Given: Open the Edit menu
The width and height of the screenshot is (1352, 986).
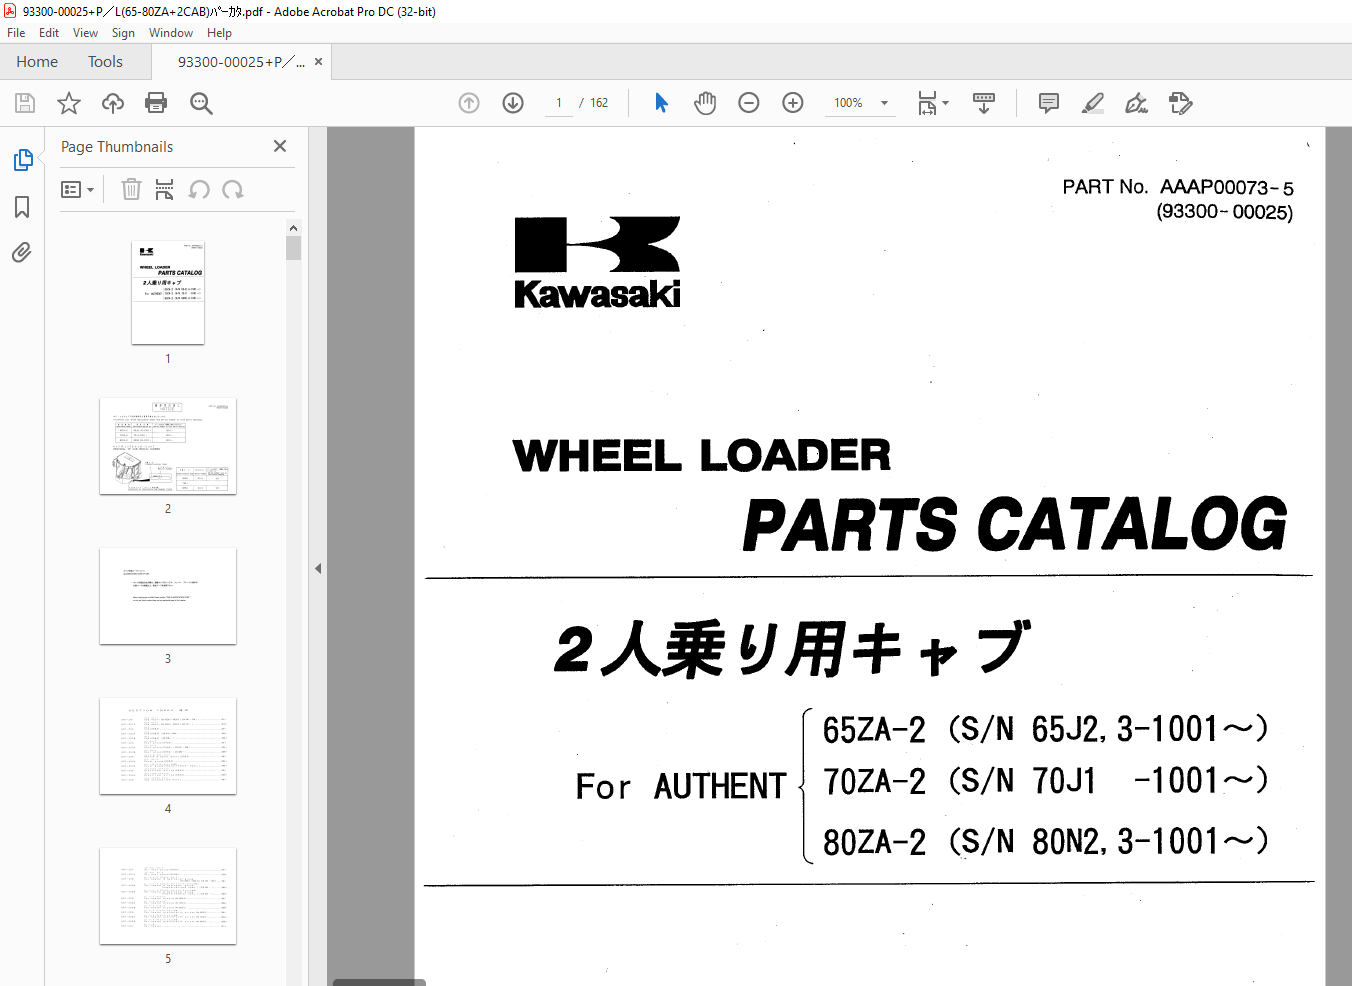Looking at the screenshot, I should coord(49,33).
